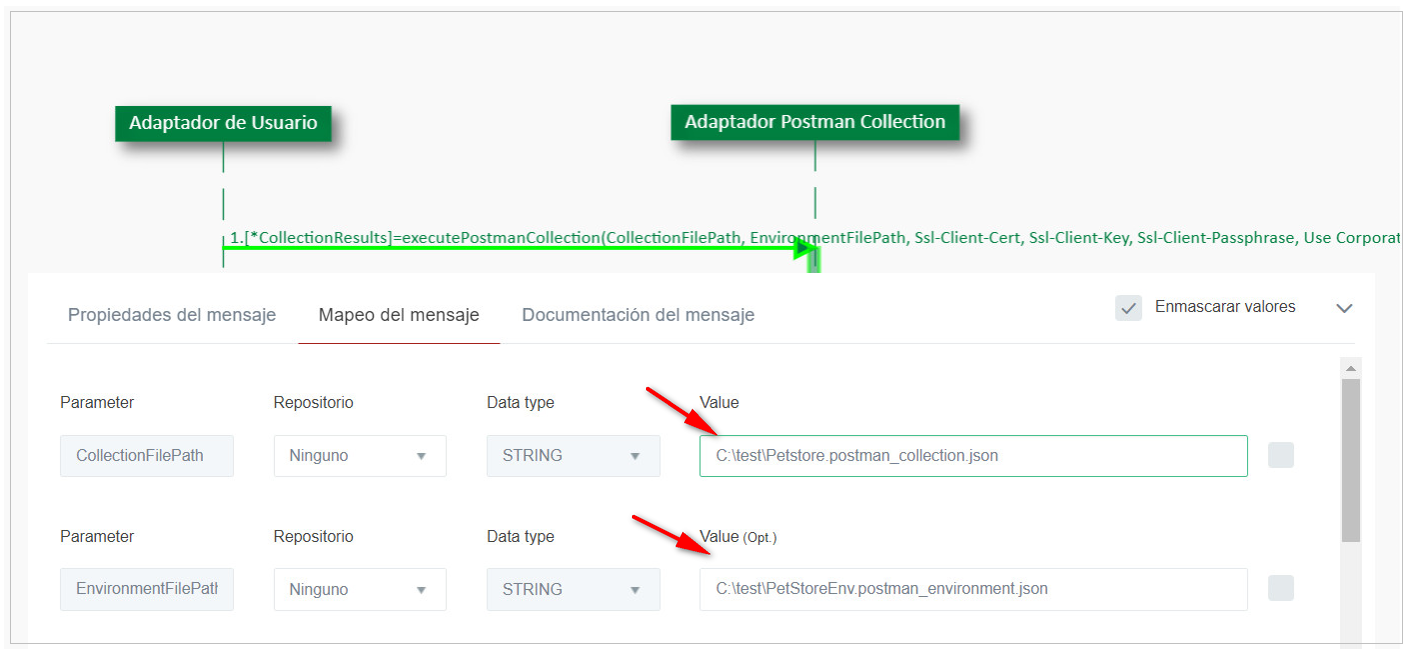1414x649 pixels.
Task: Open Repositorio dropdown in CollectionFilePath row
Action: tap(360, 456)
